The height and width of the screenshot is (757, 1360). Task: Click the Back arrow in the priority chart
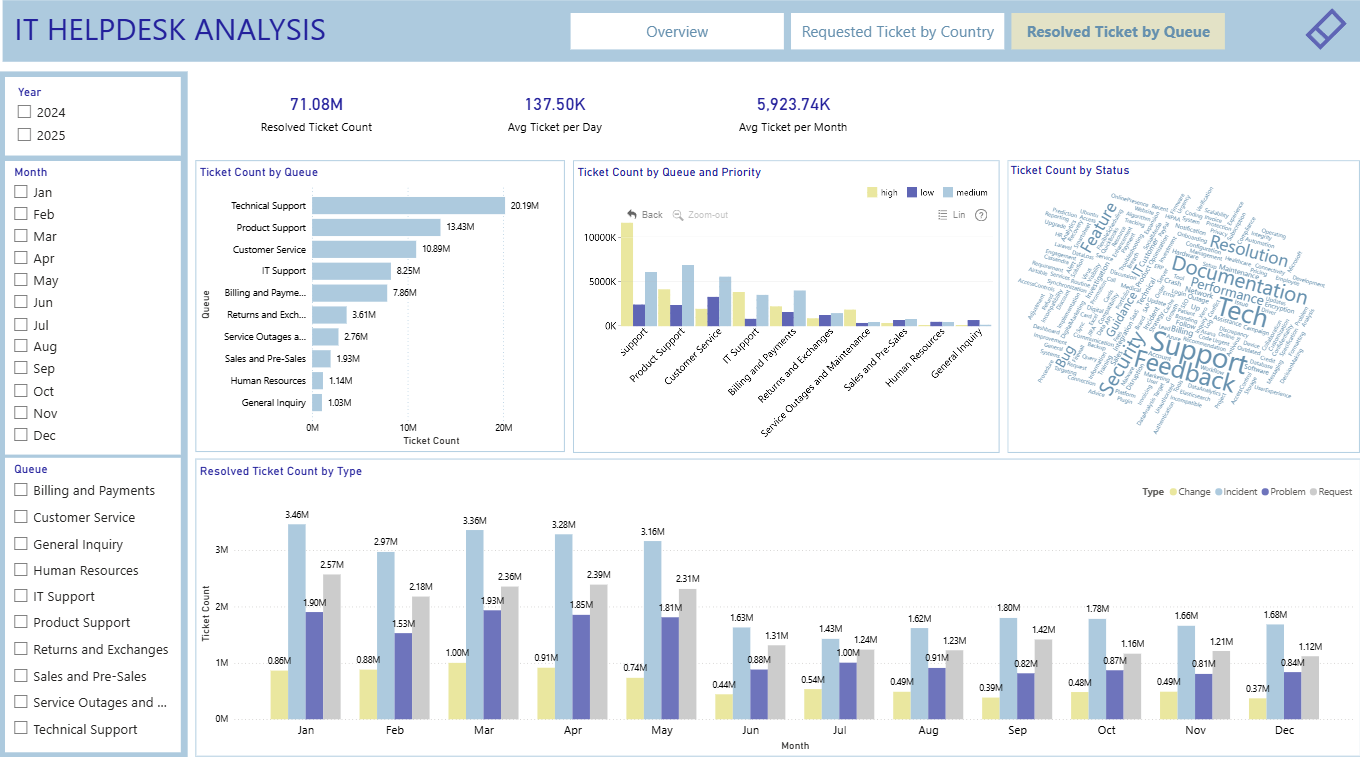[632, 215]
